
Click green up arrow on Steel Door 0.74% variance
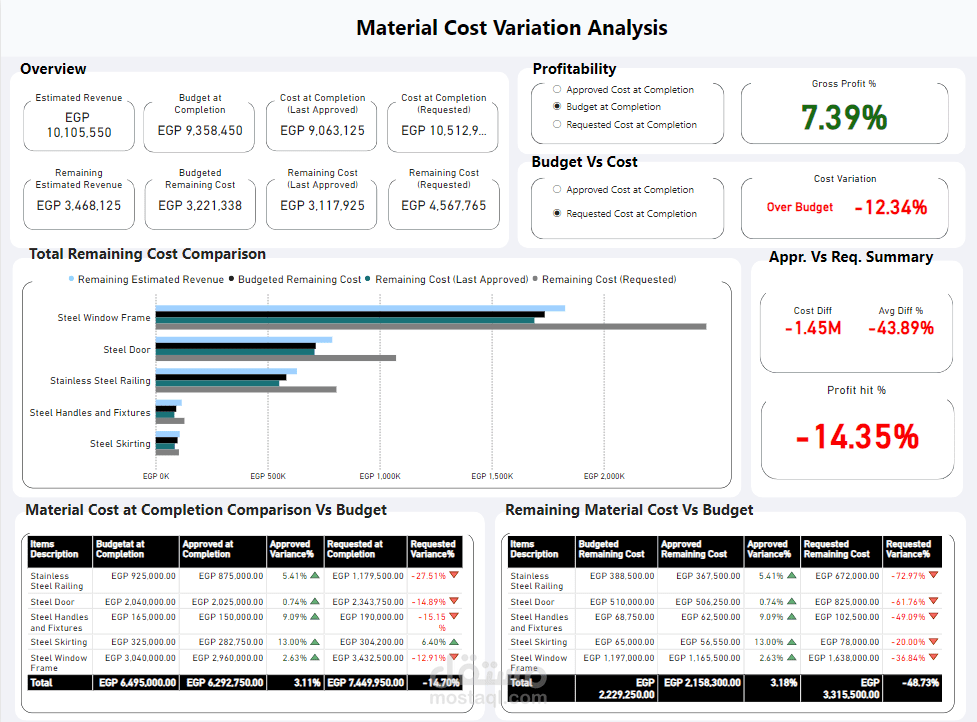point(315,601)
